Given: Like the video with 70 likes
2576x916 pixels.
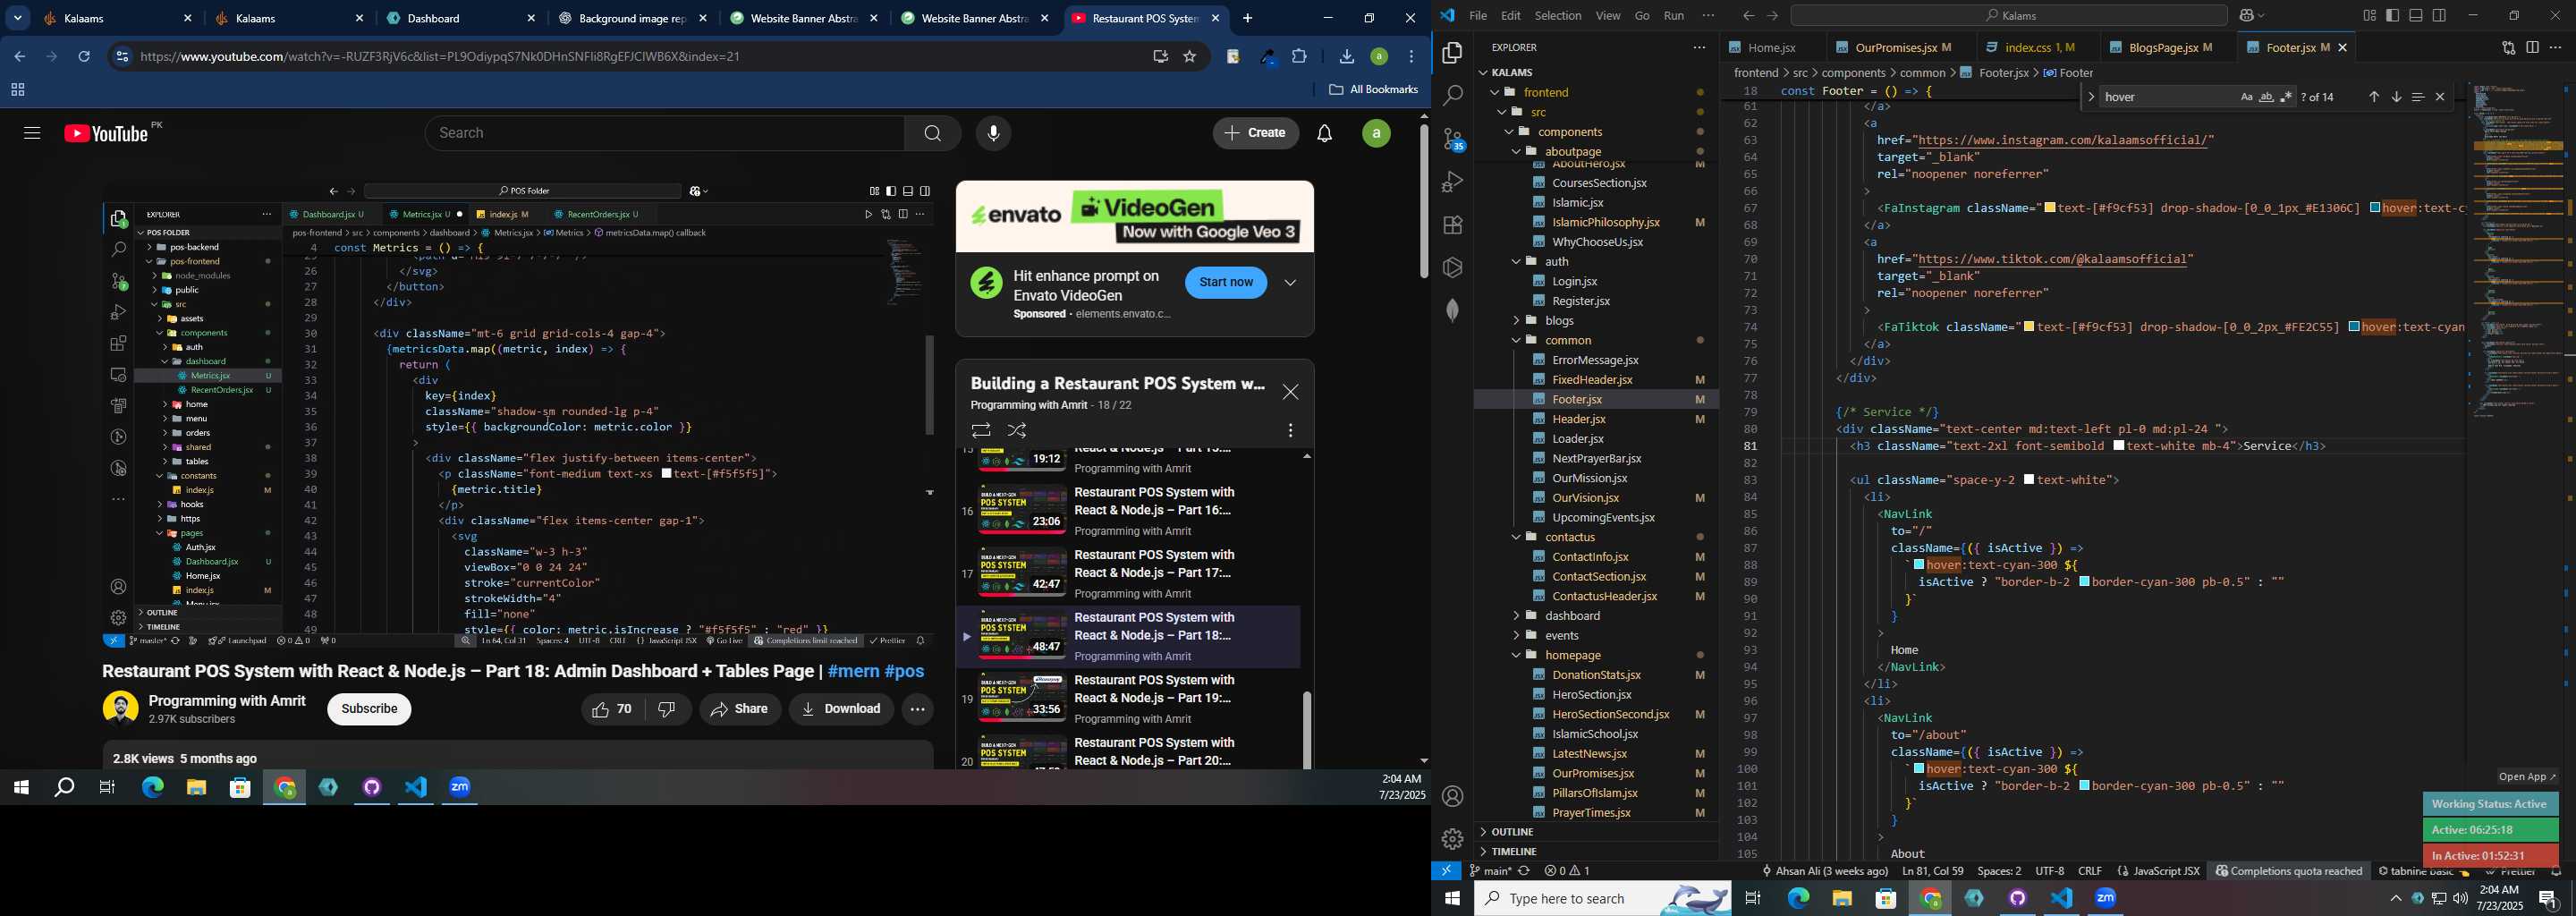Looking at the screenshot, I should click(612, 709).
